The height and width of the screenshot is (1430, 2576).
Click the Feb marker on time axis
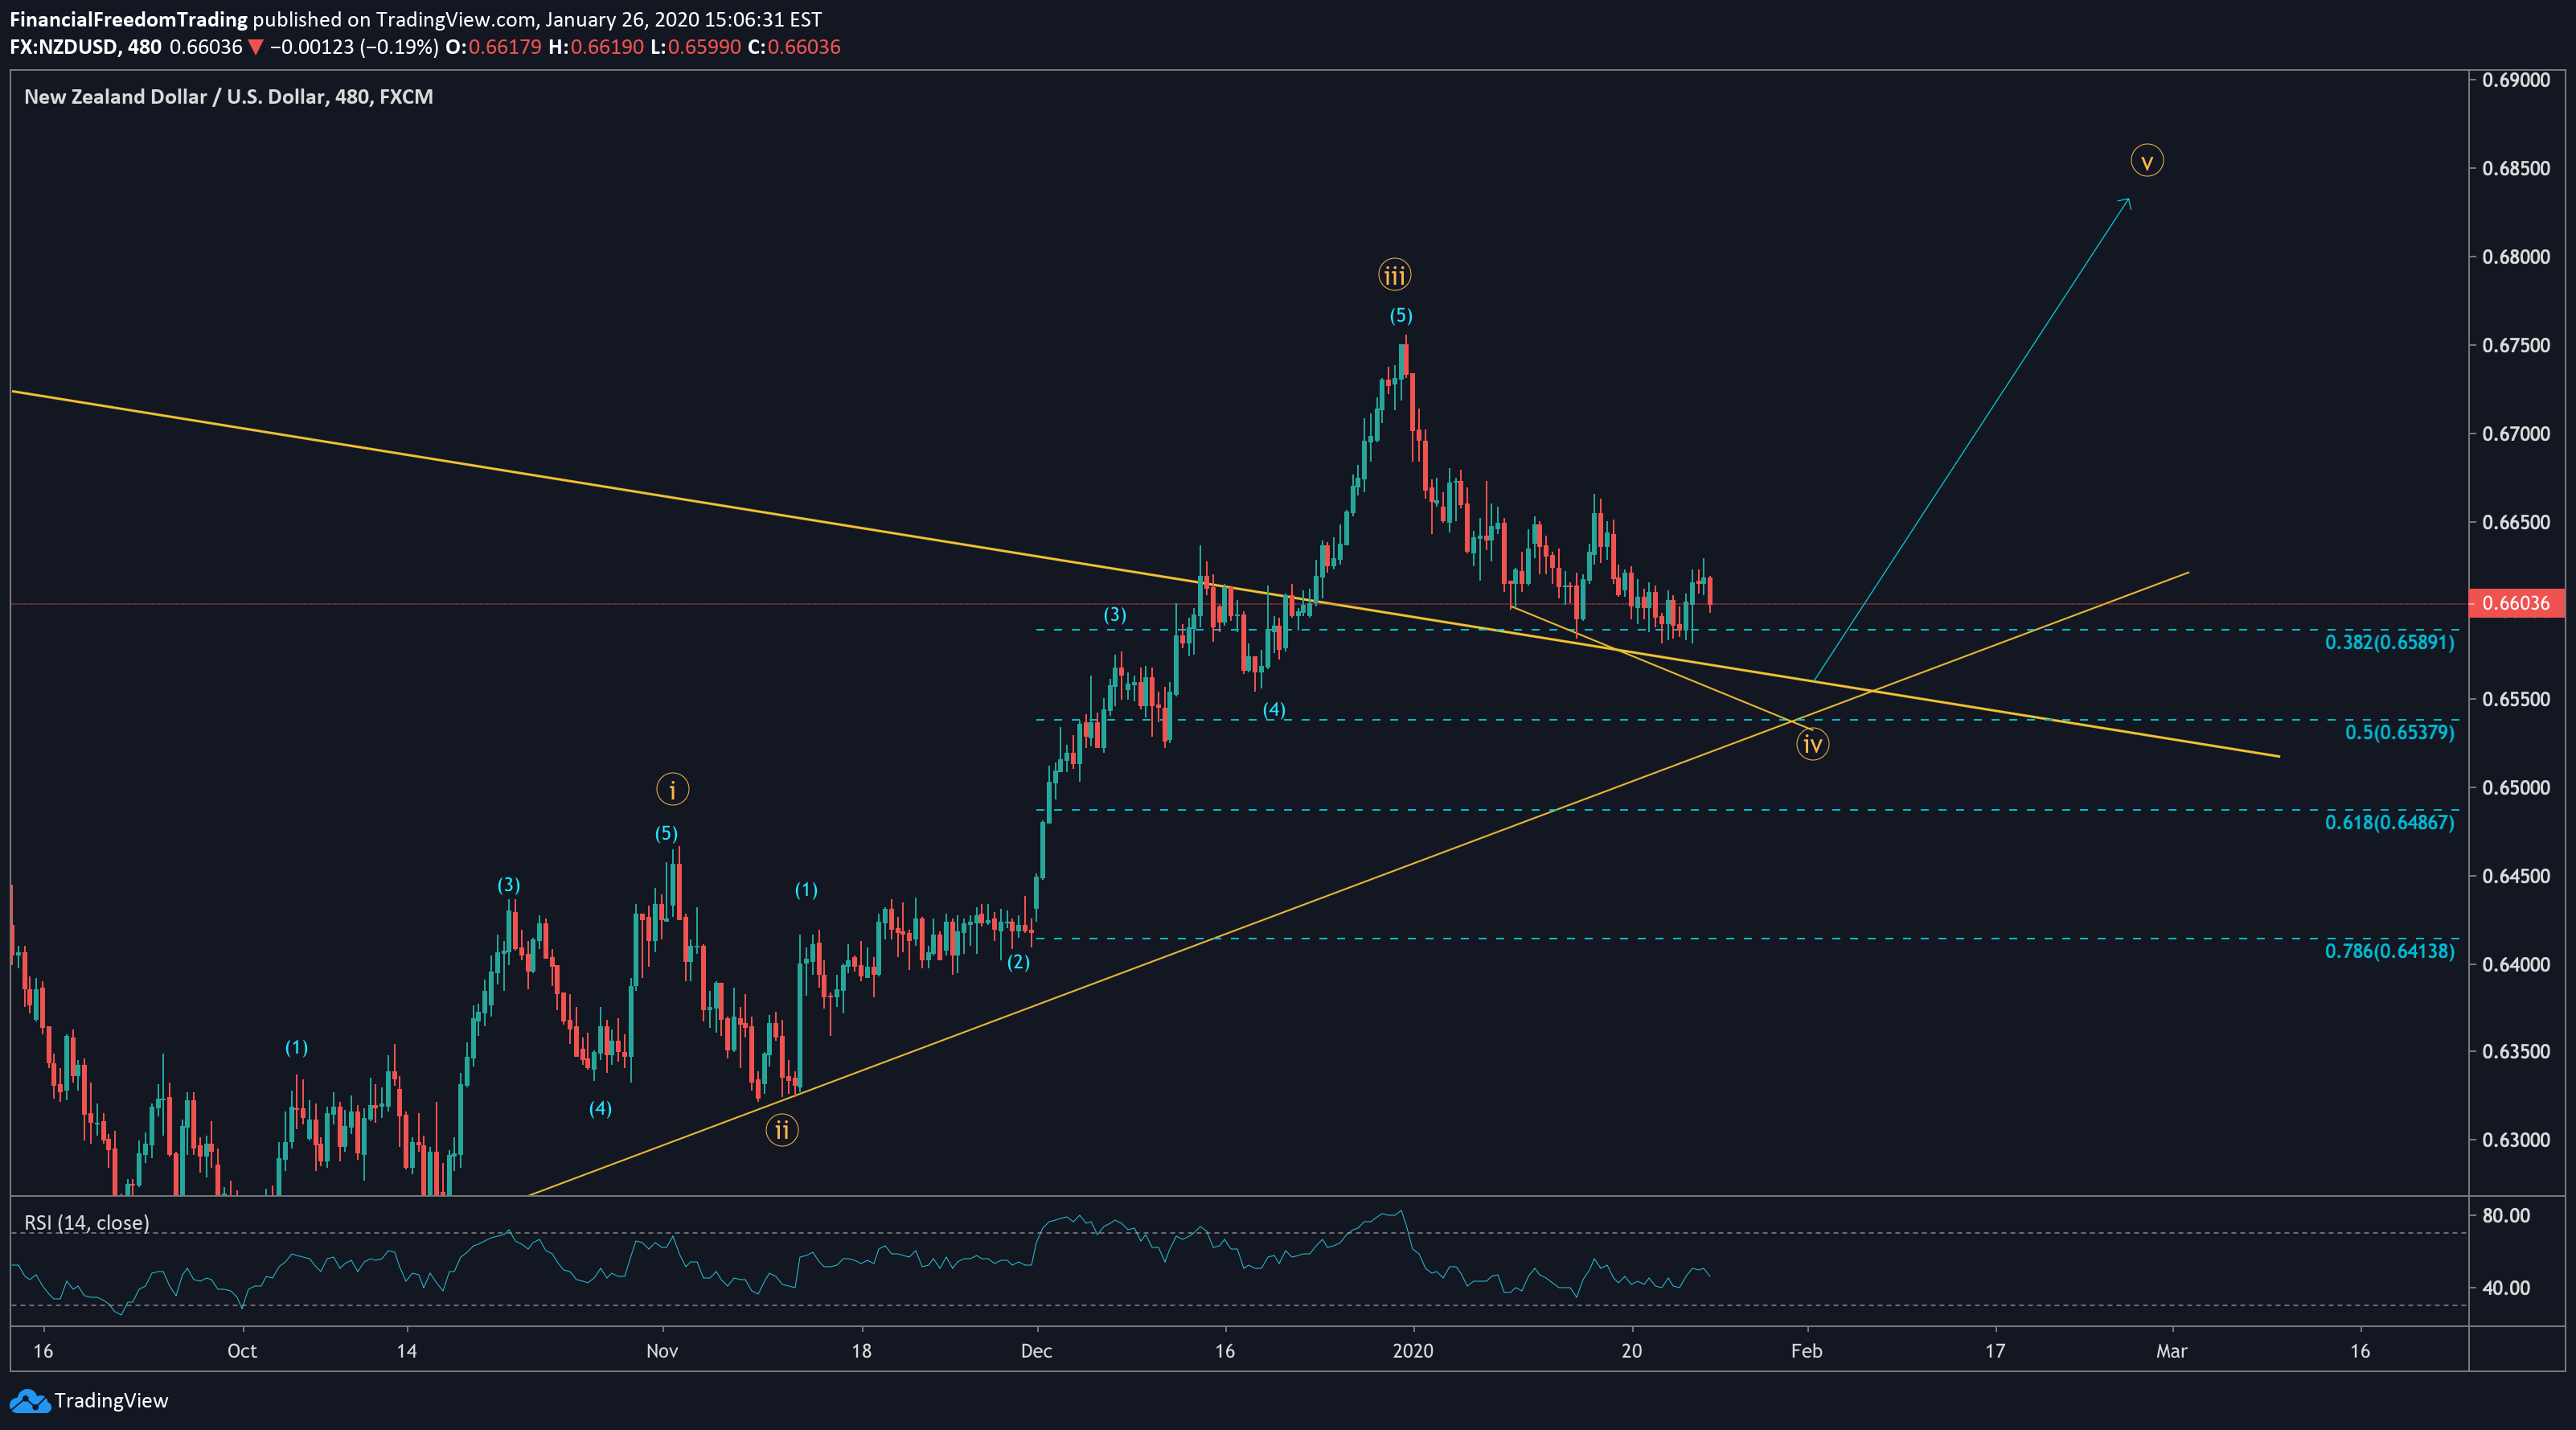(1806, 1351)
